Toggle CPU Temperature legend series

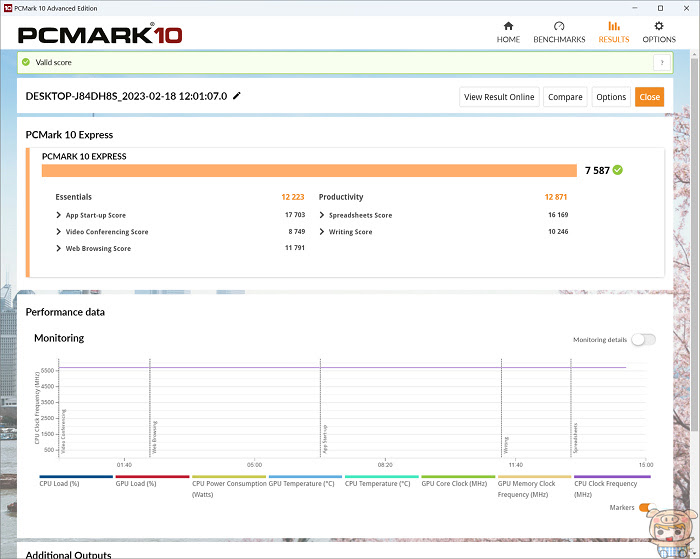[381, 481]
